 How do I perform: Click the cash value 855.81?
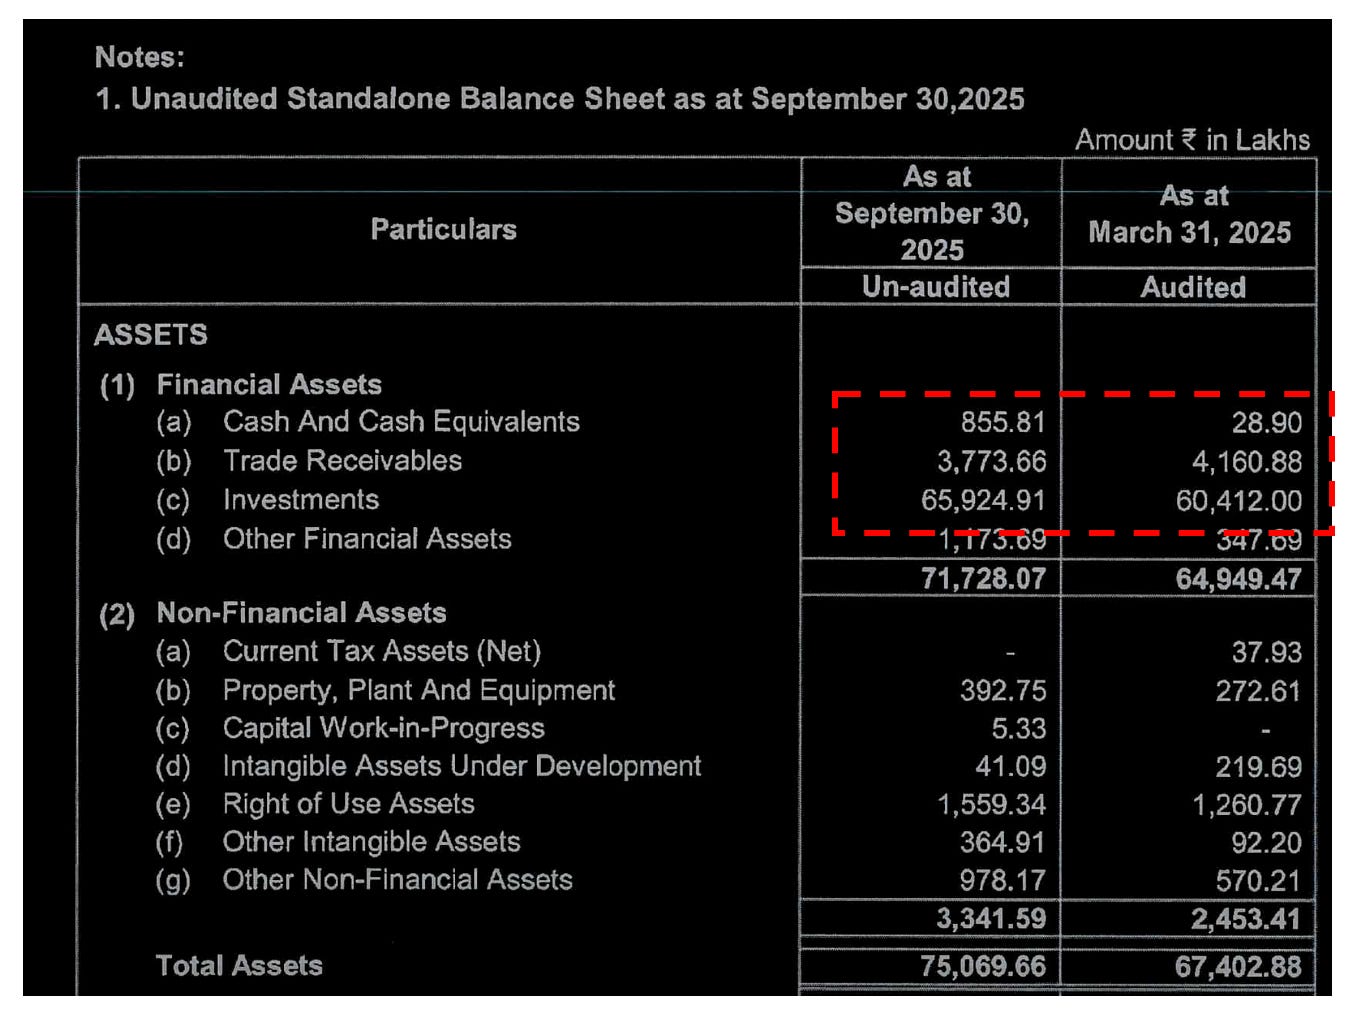click(x=1003, y=422)
